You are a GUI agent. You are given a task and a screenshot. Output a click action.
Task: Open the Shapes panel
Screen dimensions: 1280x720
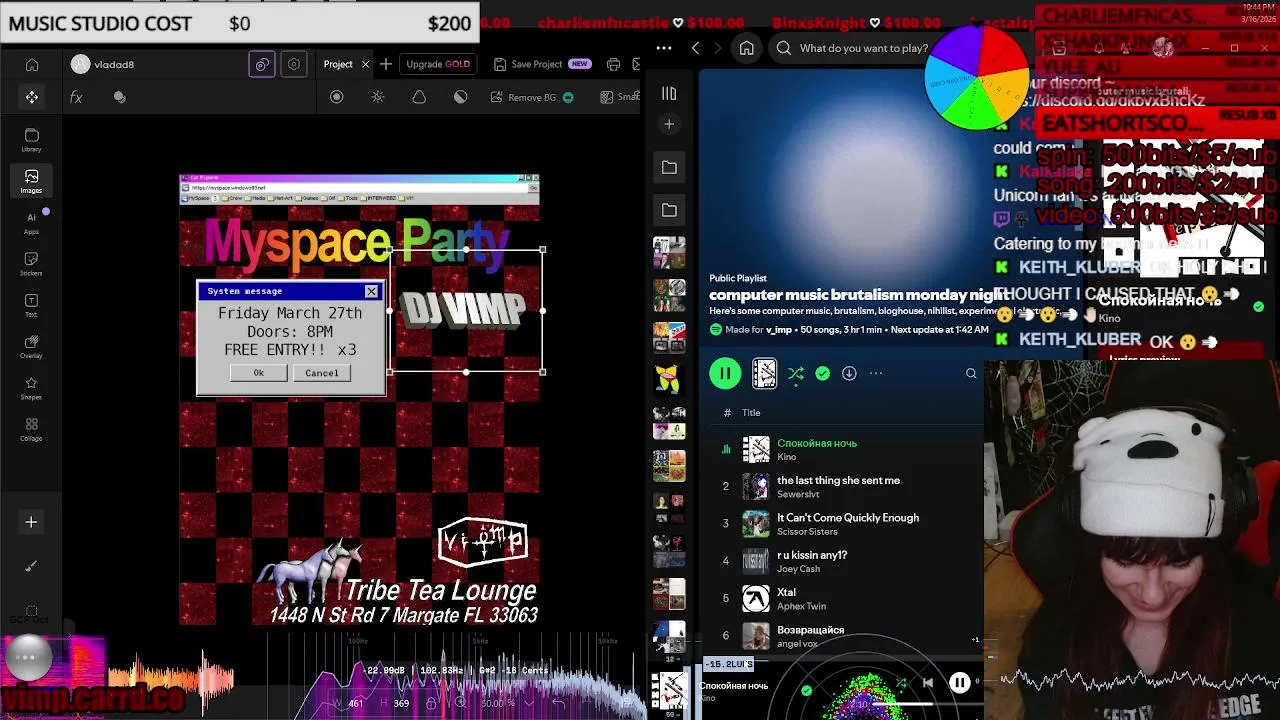pyautogui.click(x=31, y=389)
